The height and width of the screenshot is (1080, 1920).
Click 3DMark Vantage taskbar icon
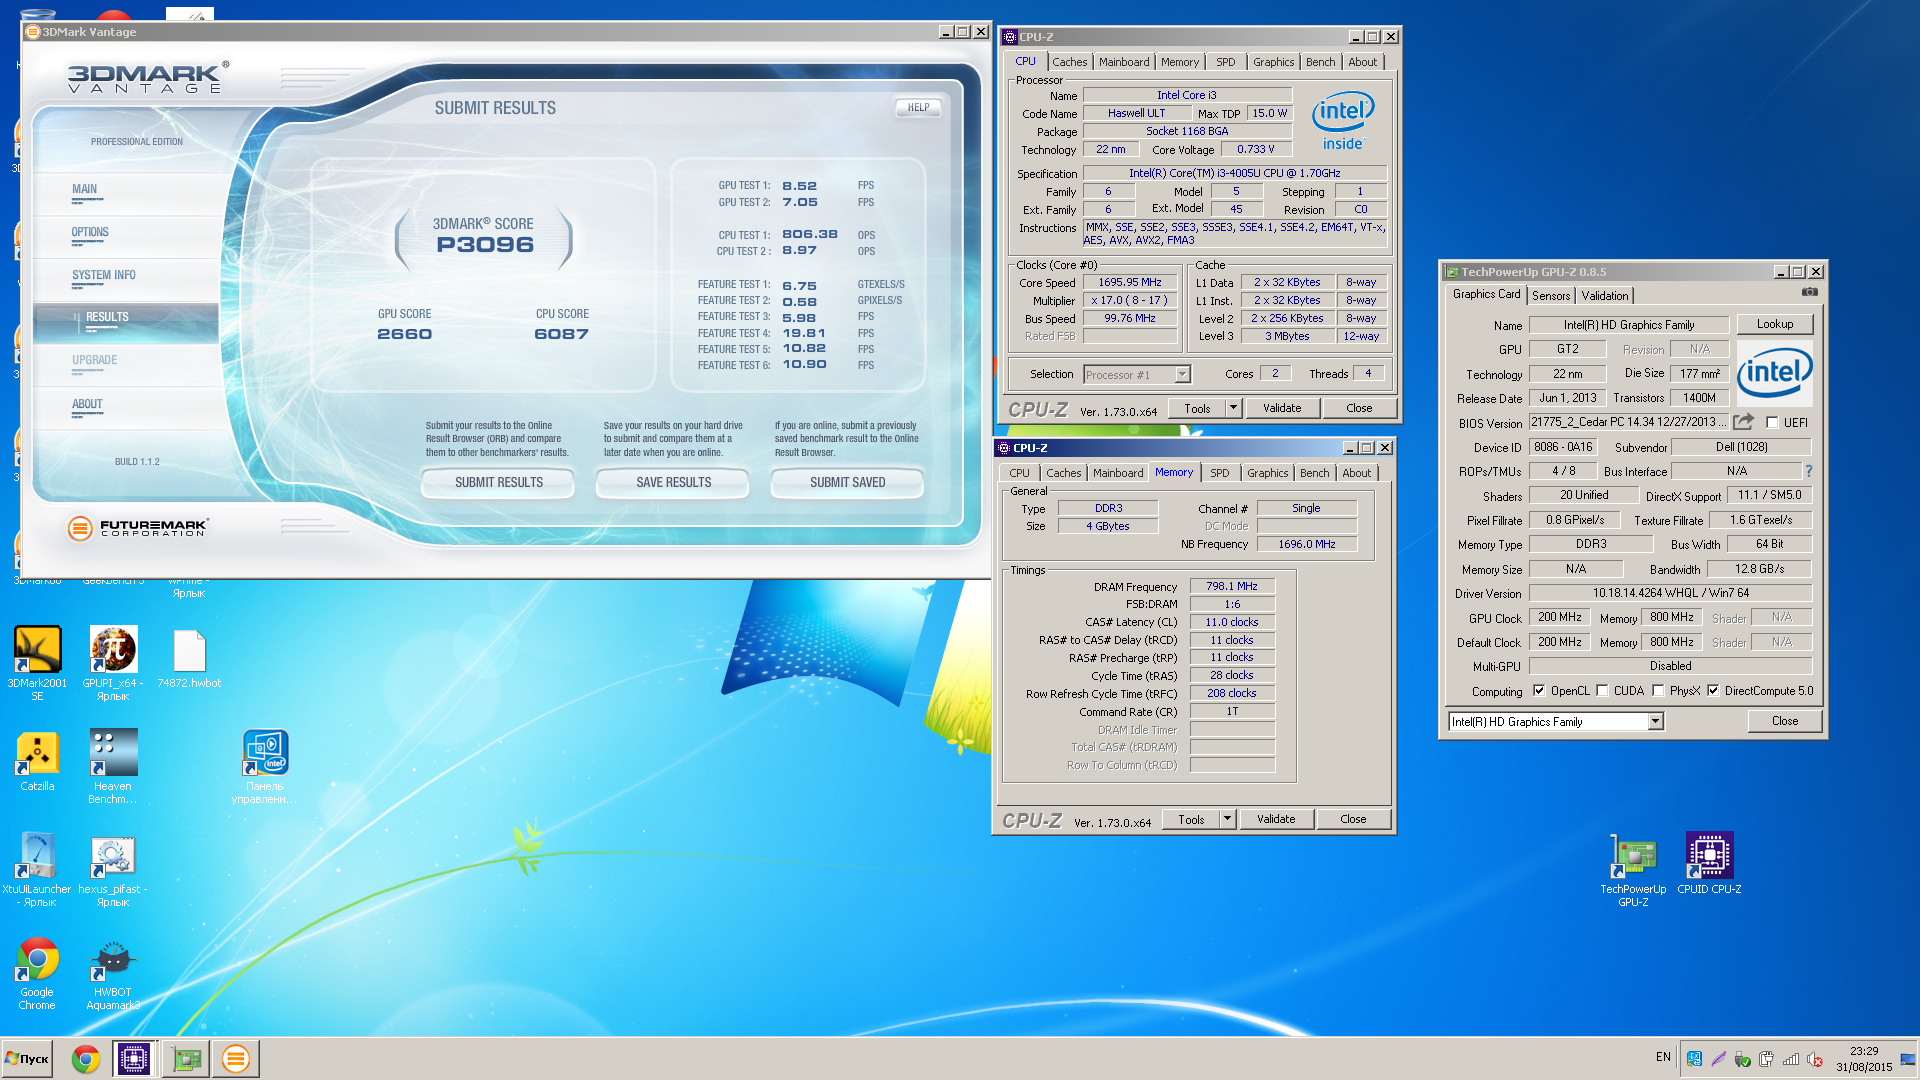click(236, 1058)
